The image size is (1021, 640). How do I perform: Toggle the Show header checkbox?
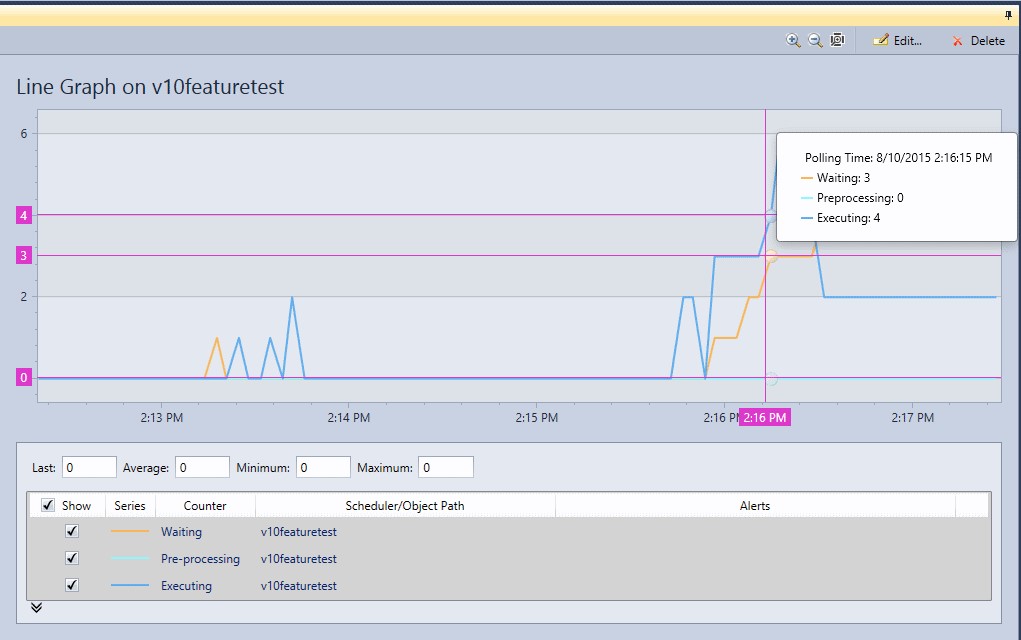point(47,505)
